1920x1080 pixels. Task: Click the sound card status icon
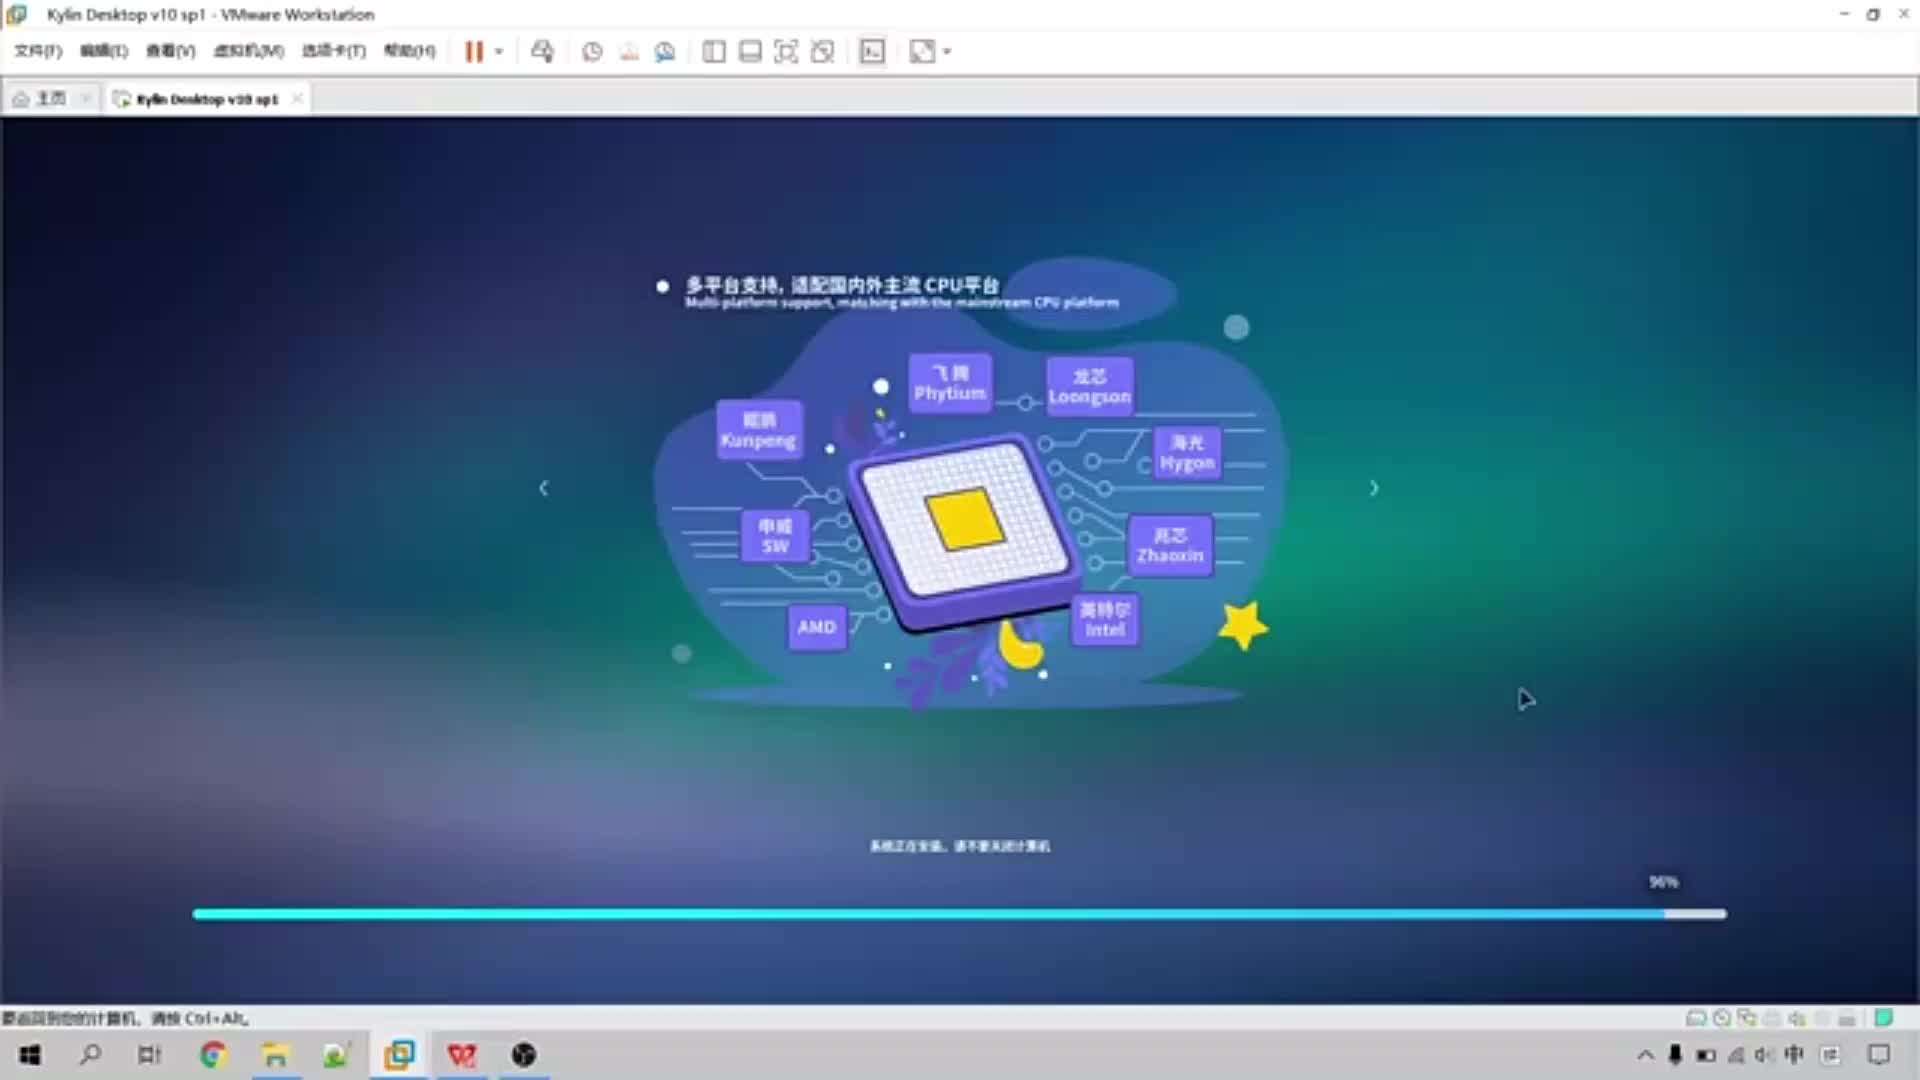[x=1797, y=1018]
